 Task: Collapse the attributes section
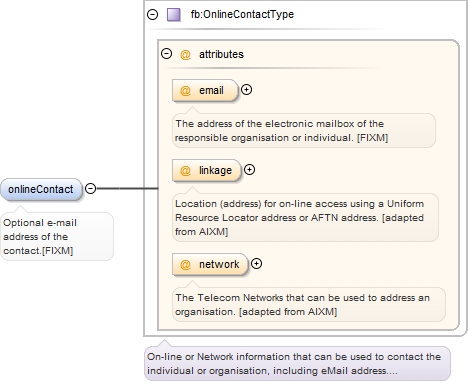pos(166,54)
